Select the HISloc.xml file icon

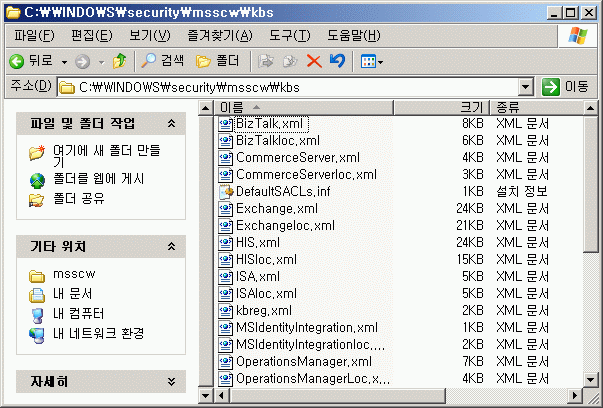click(x=225, y=260)
